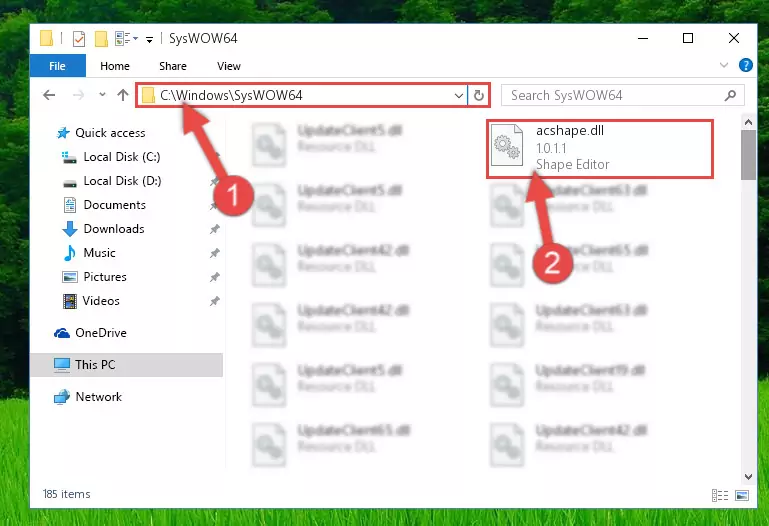Switch to the Share ribbon tab

click(173, 66)
